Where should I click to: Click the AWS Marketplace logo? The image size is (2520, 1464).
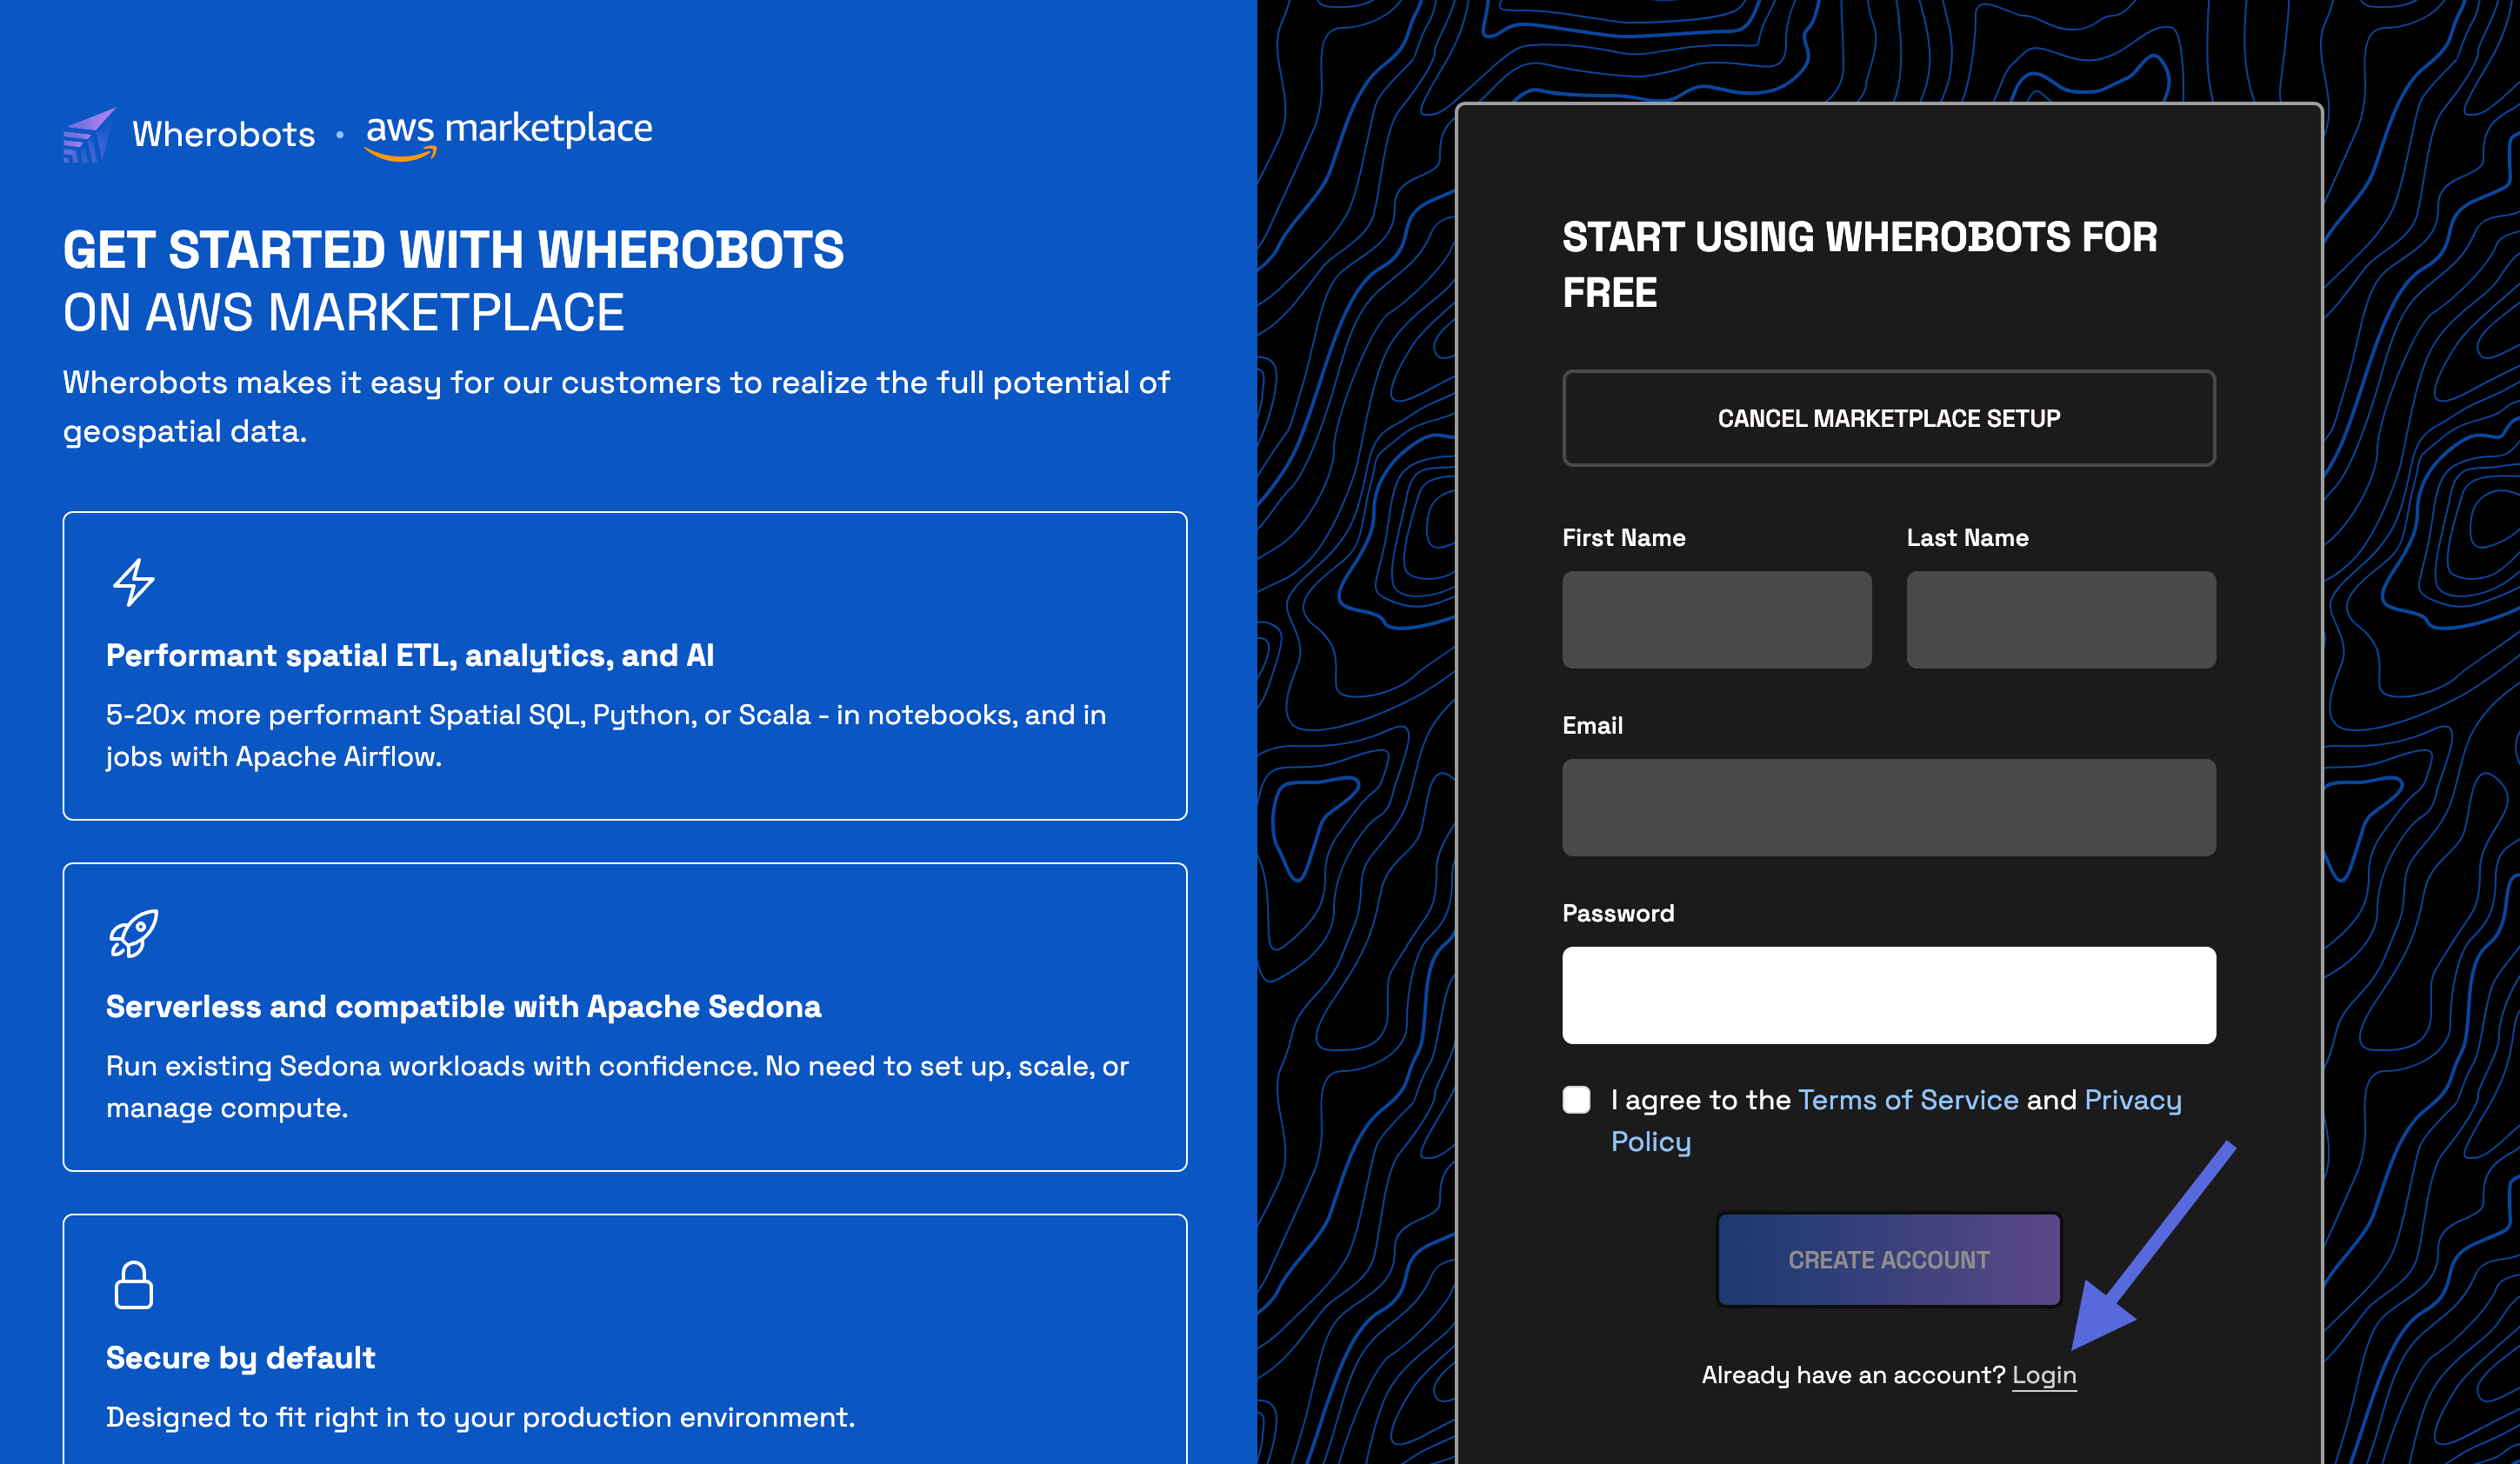click(x=508, y=134)
